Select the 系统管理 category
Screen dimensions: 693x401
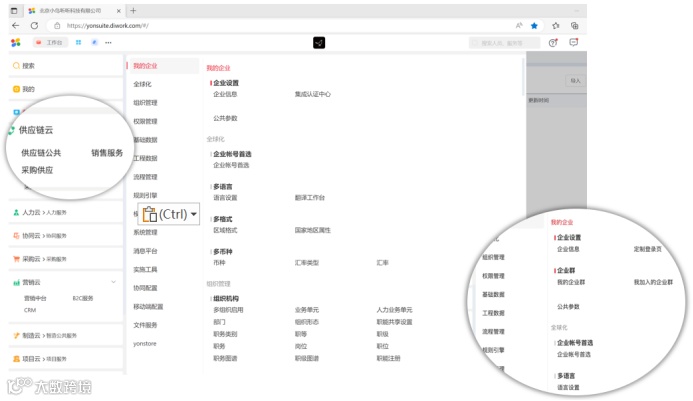pyautogui.click(x=145, y=232)
